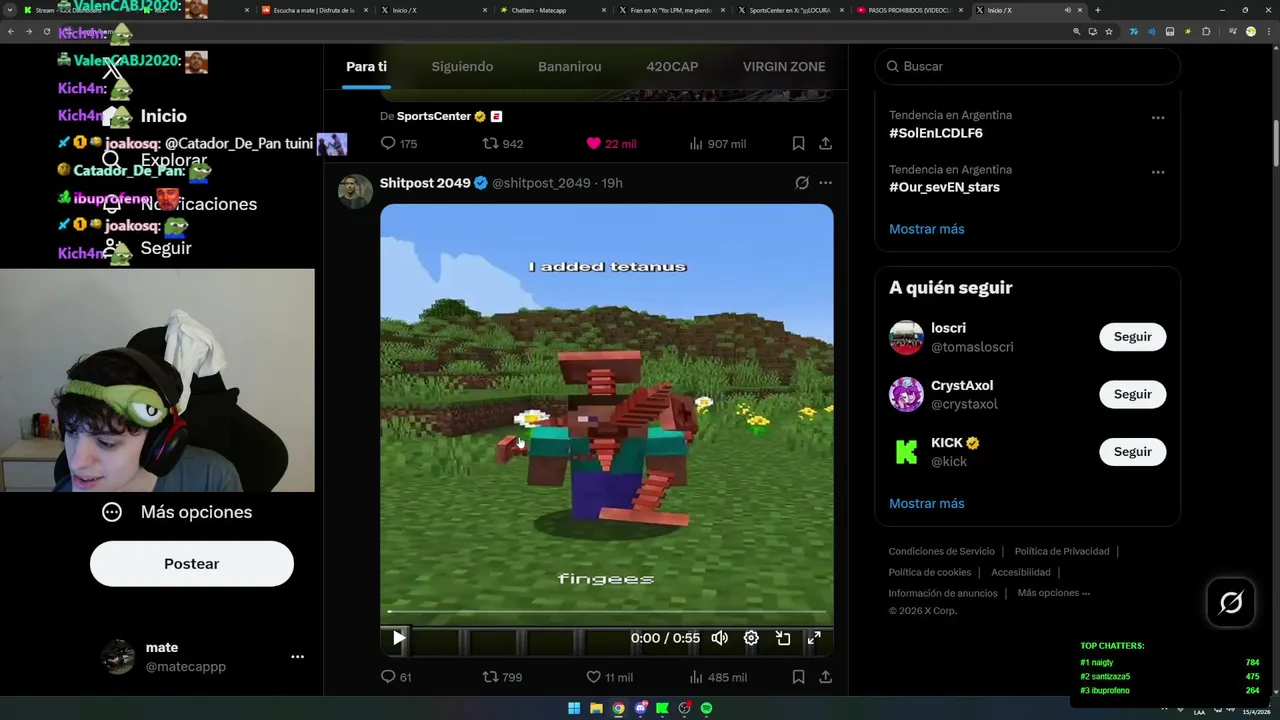1280x720 pixels.
Task: Open Política de Privacidad link
Action: click(x=1061, y=551)
